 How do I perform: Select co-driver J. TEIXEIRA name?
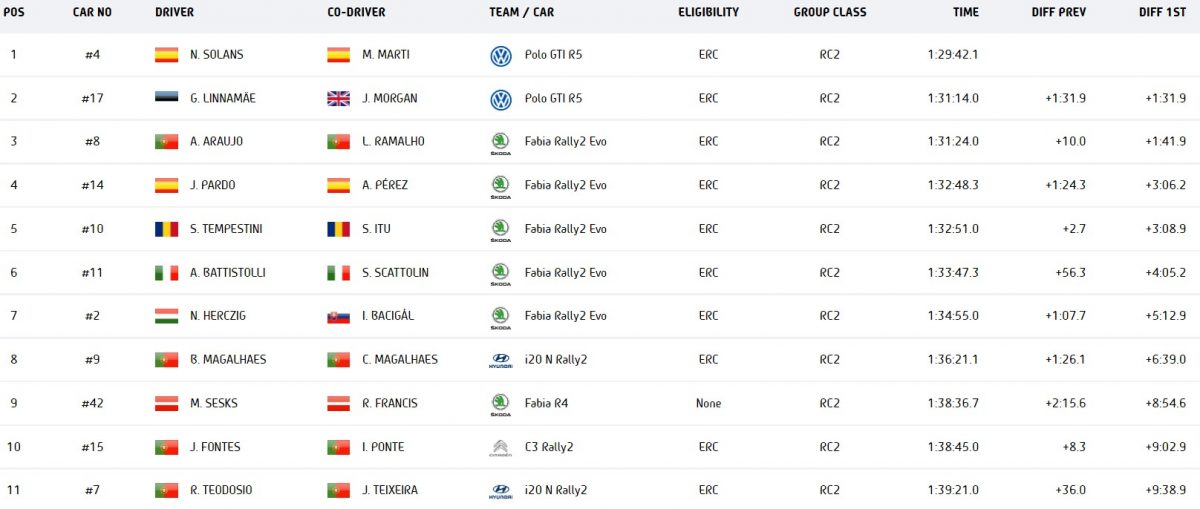pyautogui.click(x=390, y=490)
